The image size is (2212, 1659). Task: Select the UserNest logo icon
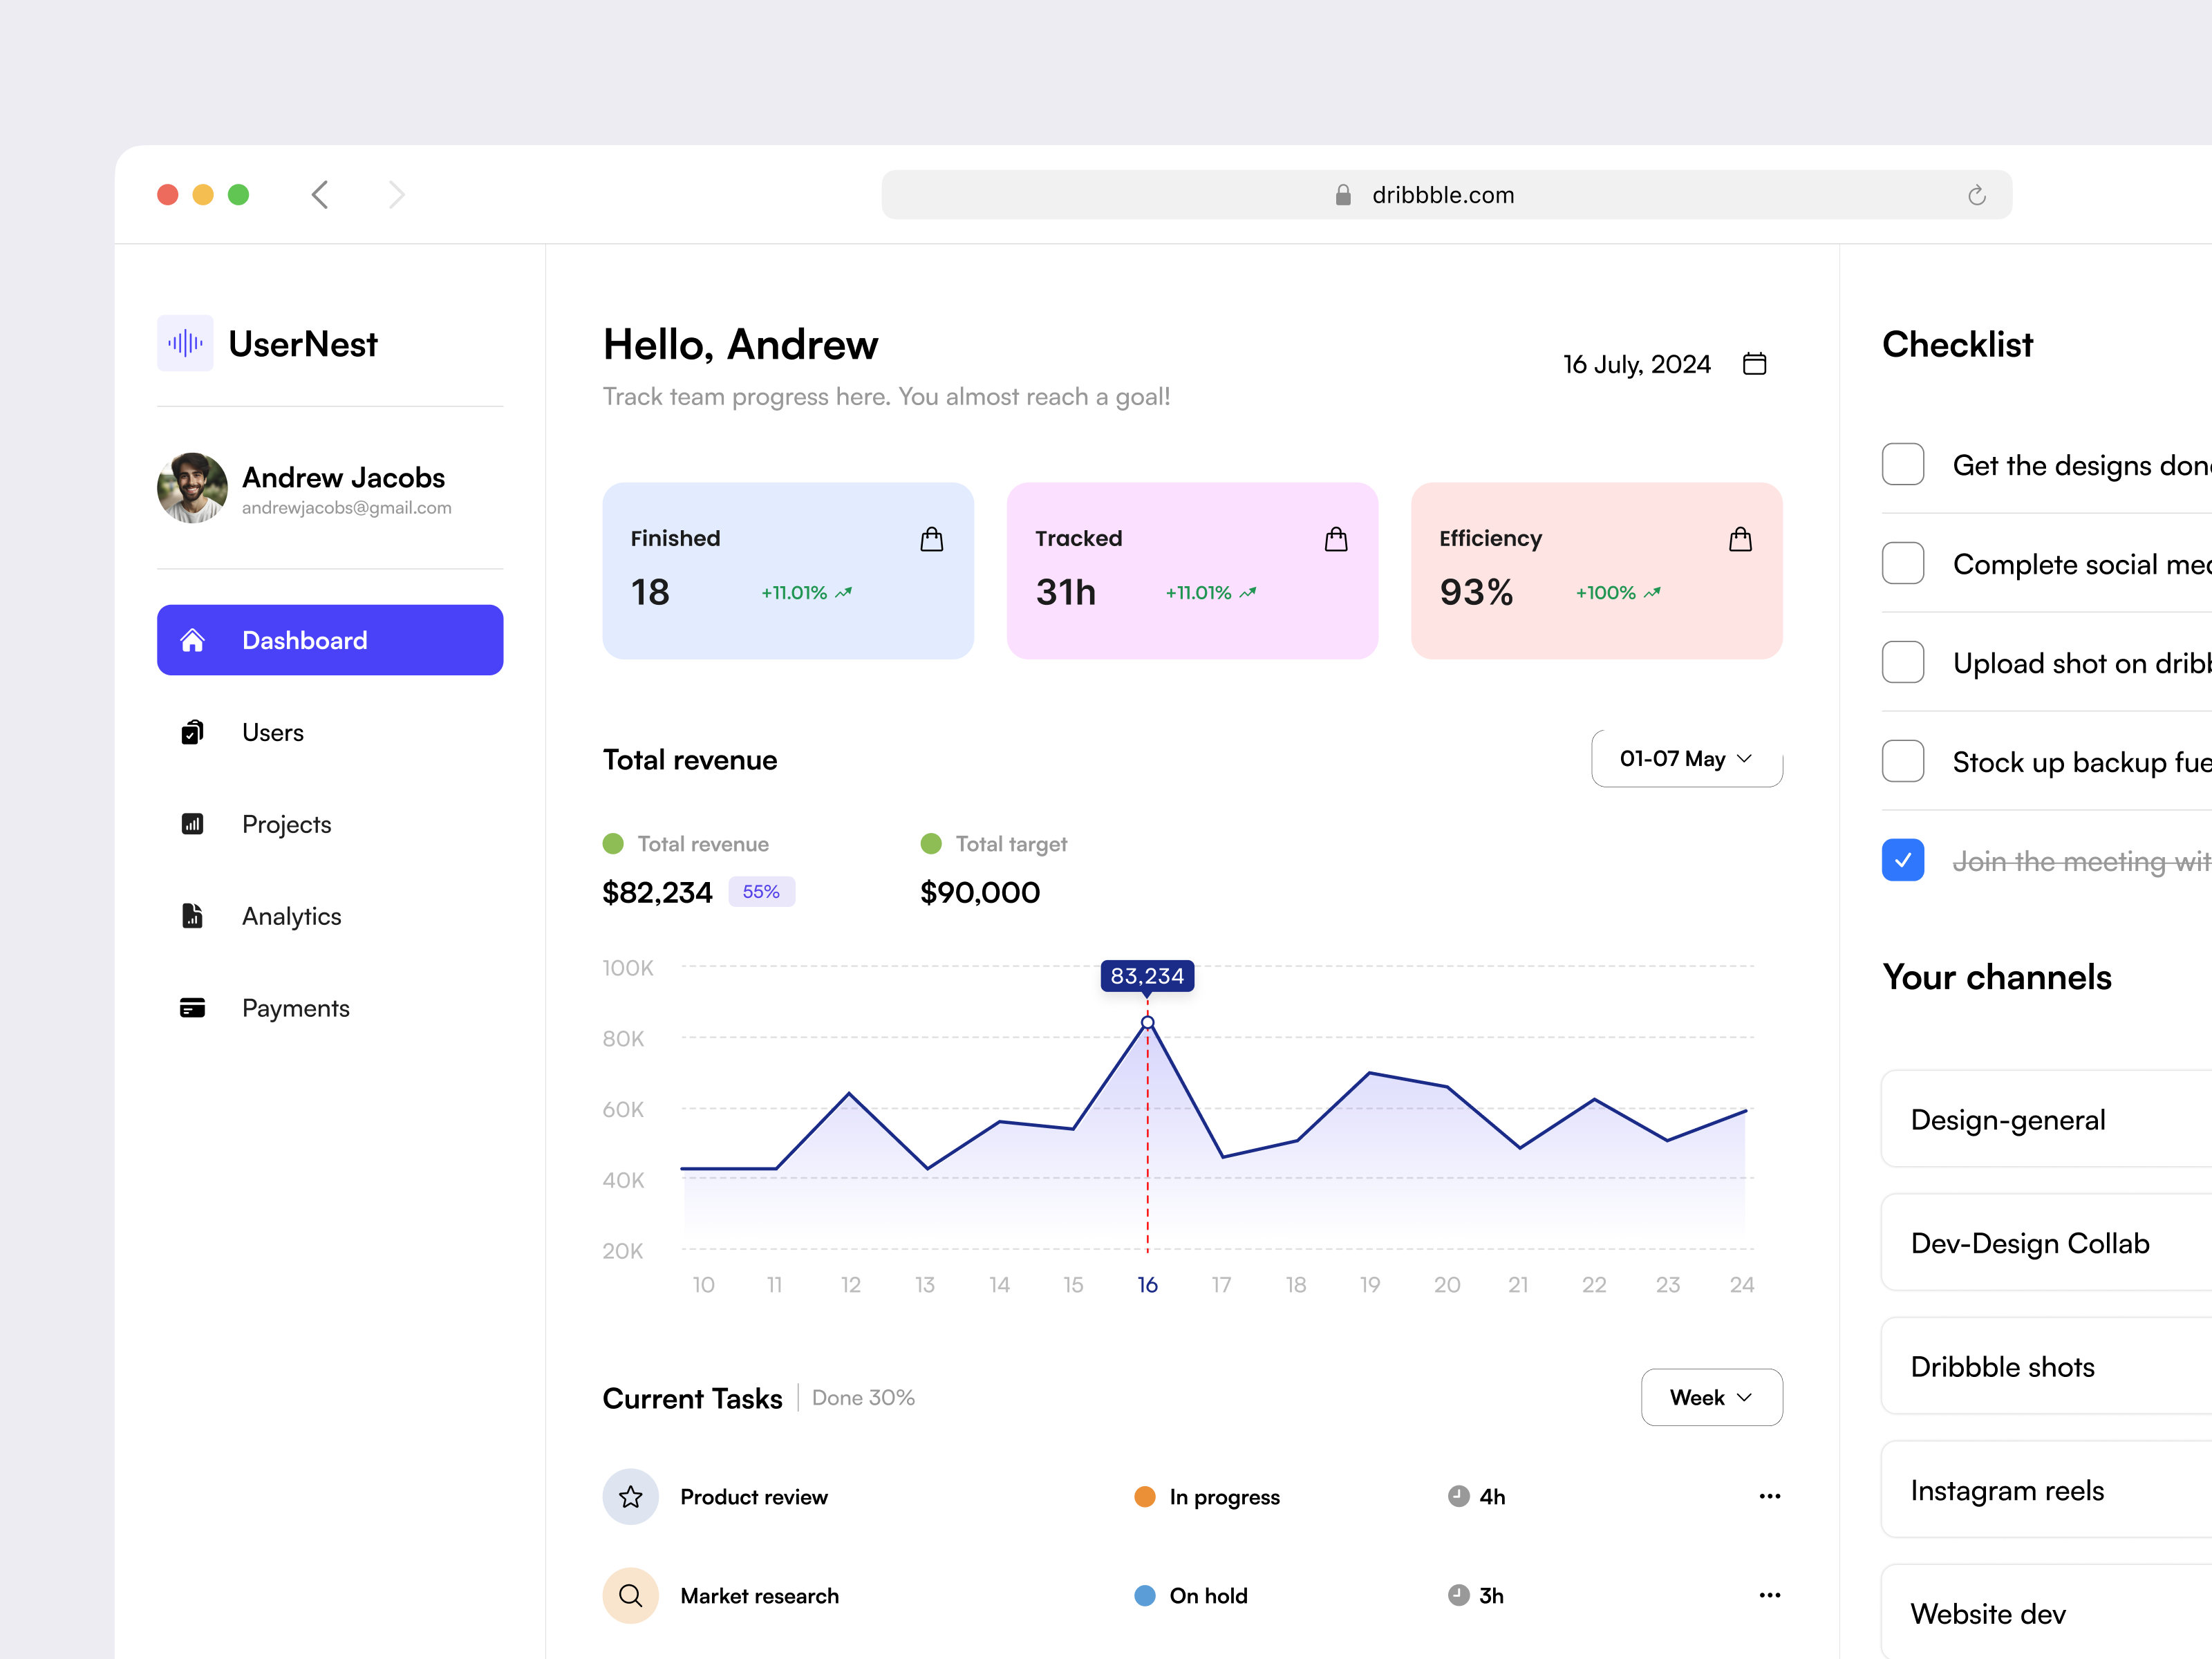coord(186,343)
